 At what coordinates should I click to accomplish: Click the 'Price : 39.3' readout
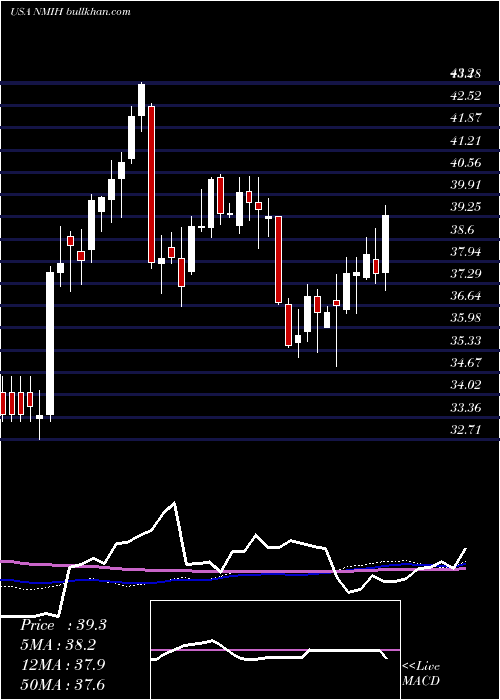[63, 625]
